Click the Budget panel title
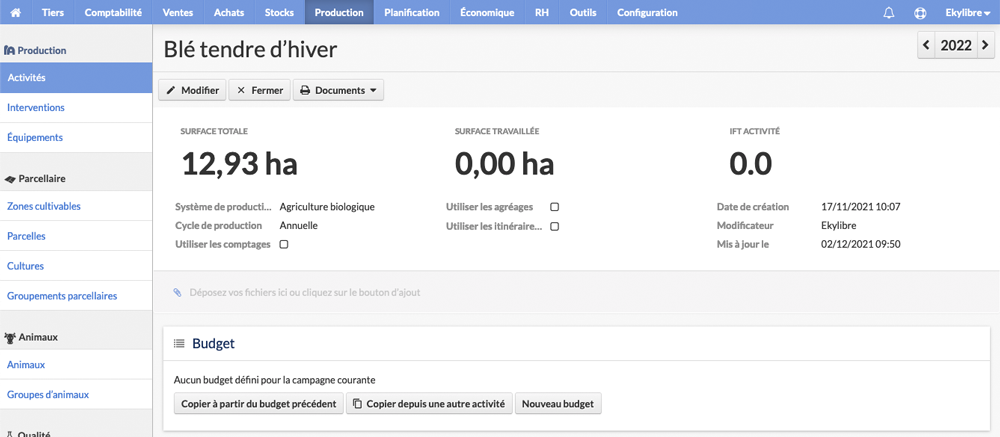This screenshot has width=1000, height=437. pos(214,344)
